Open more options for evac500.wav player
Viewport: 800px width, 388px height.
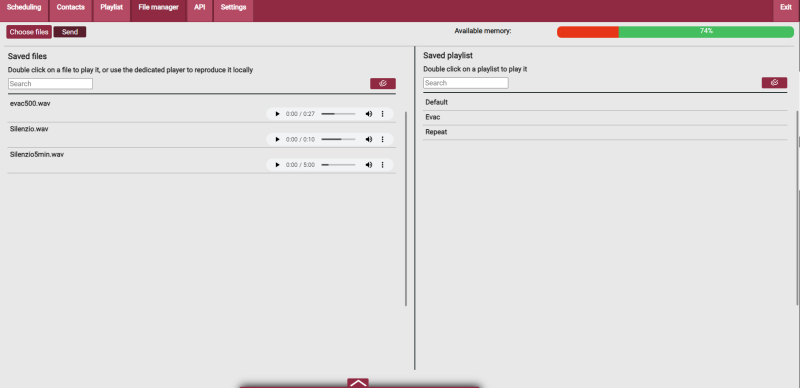(383, 114)
